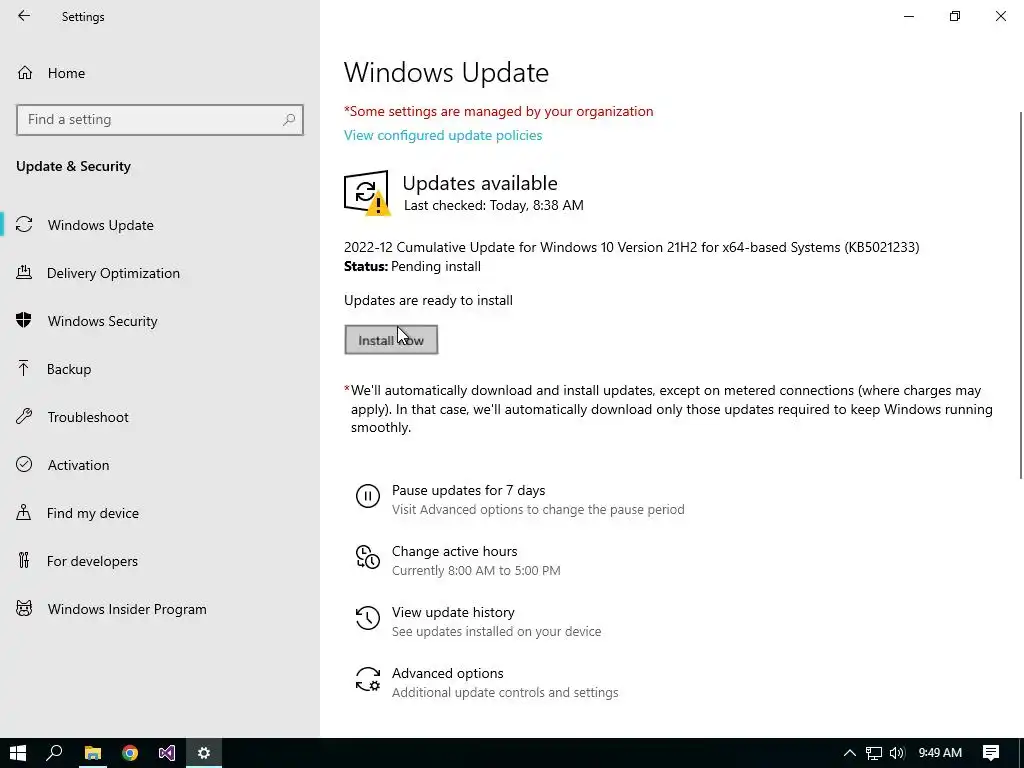Screen dimensions: 1024x768
Task: Click the Windows Update sync icon in sidebar
Action: click(x=24, y=225)
